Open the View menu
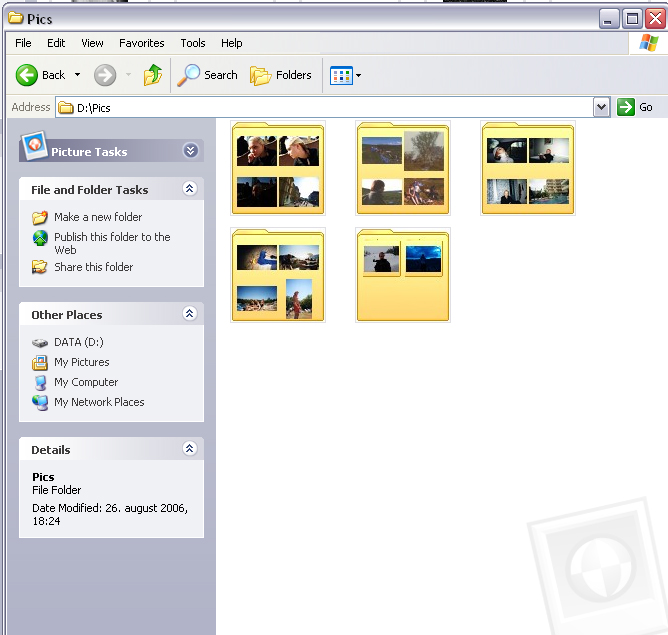 click(92, 43)
